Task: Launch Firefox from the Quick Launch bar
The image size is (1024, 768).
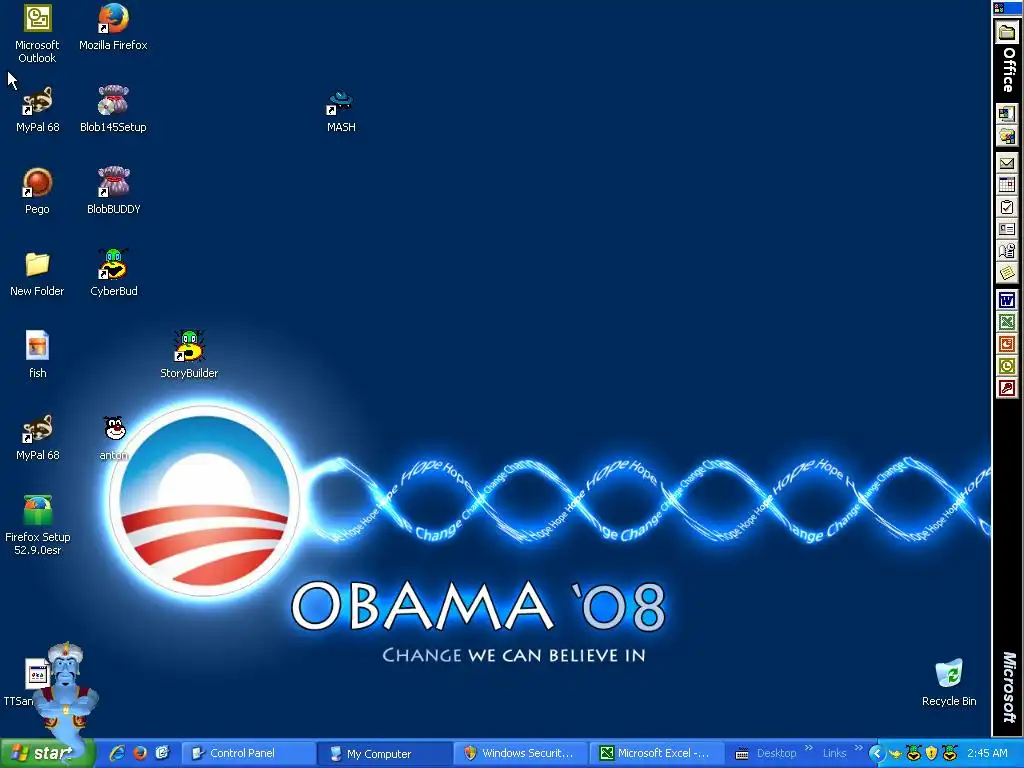Action: (x=140, y=753)
